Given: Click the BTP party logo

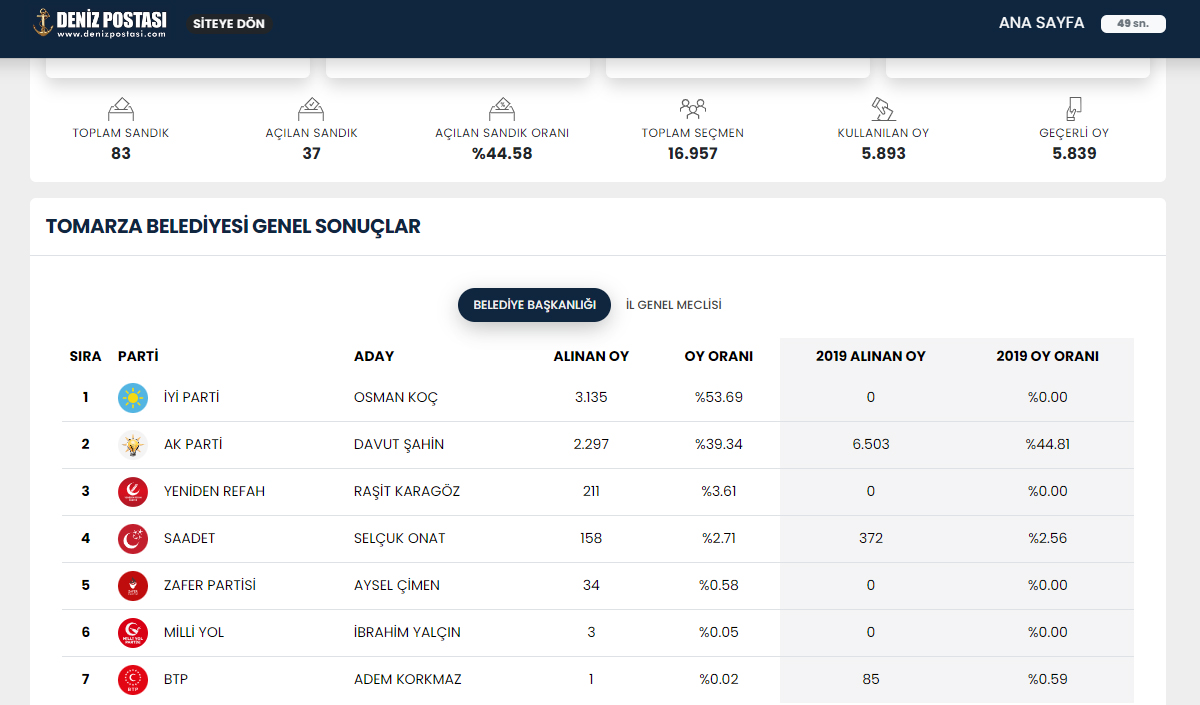Looking at the screenshot, I should 133,680.
